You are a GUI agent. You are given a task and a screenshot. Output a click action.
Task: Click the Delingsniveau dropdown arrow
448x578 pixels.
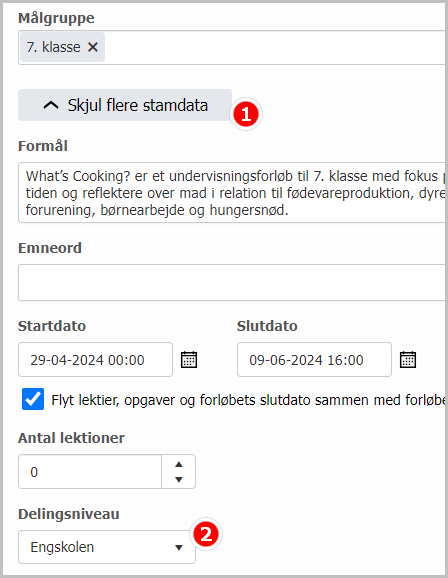tap(179, 548)
